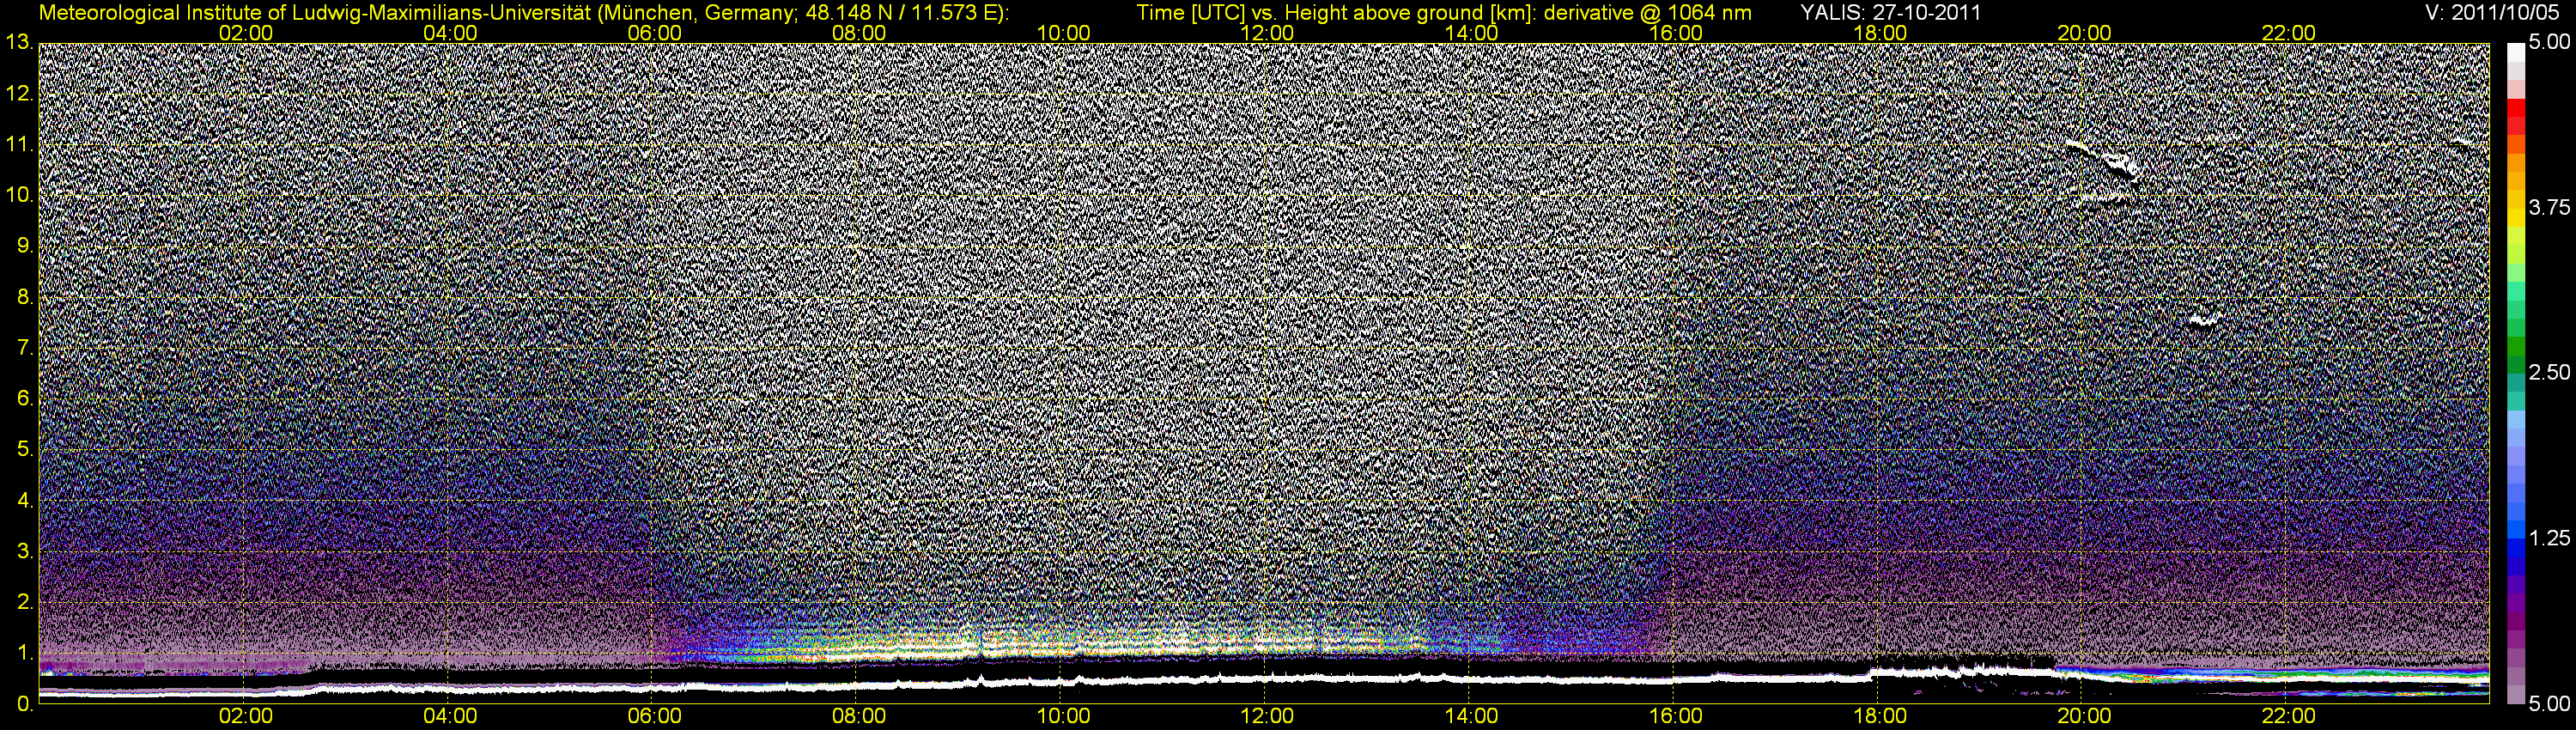Click the 12:00 label on the bottom time axis

(1267, 717)
